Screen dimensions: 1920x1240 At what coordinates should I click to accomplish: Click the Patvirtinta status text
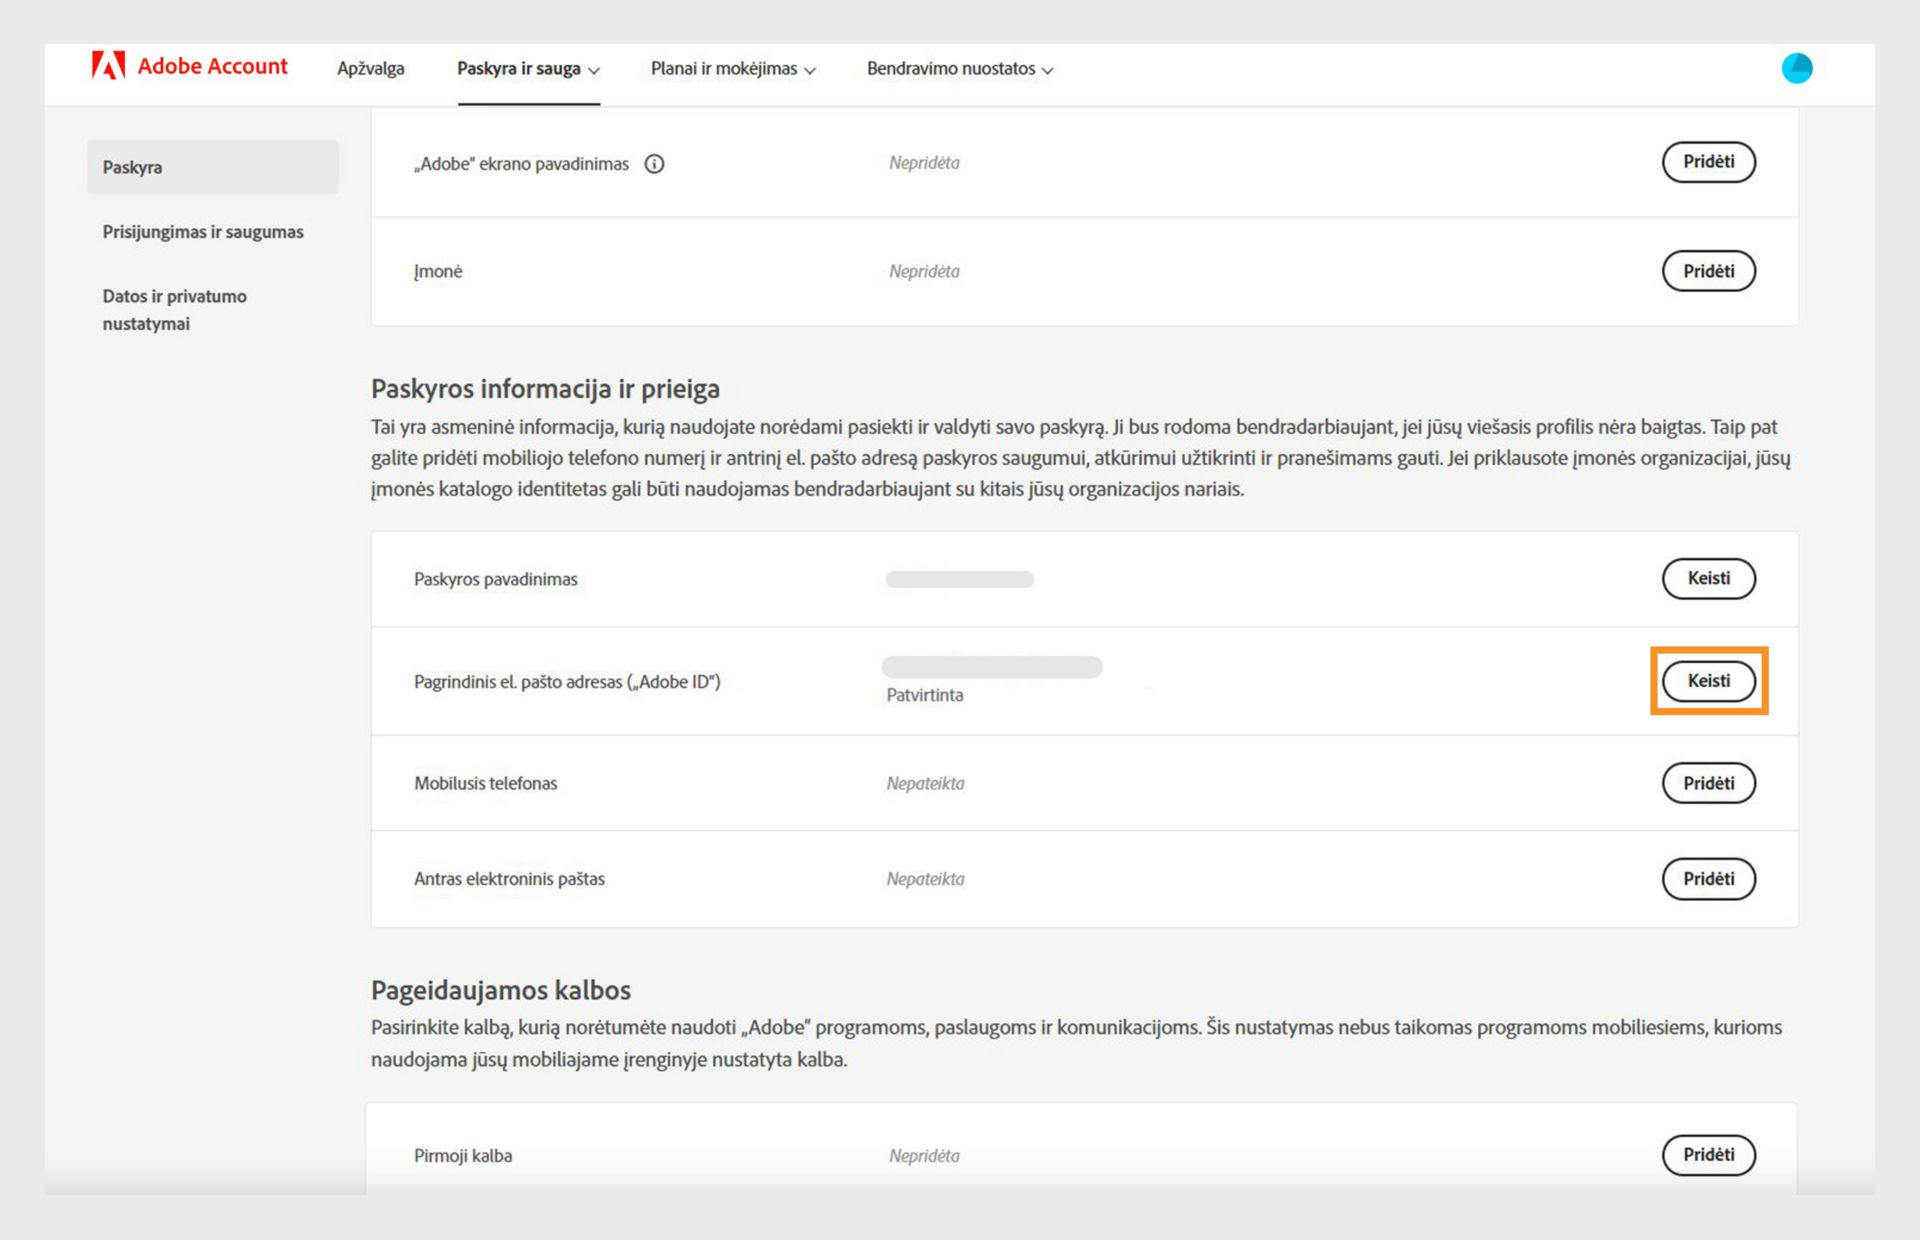click(925, 696)
